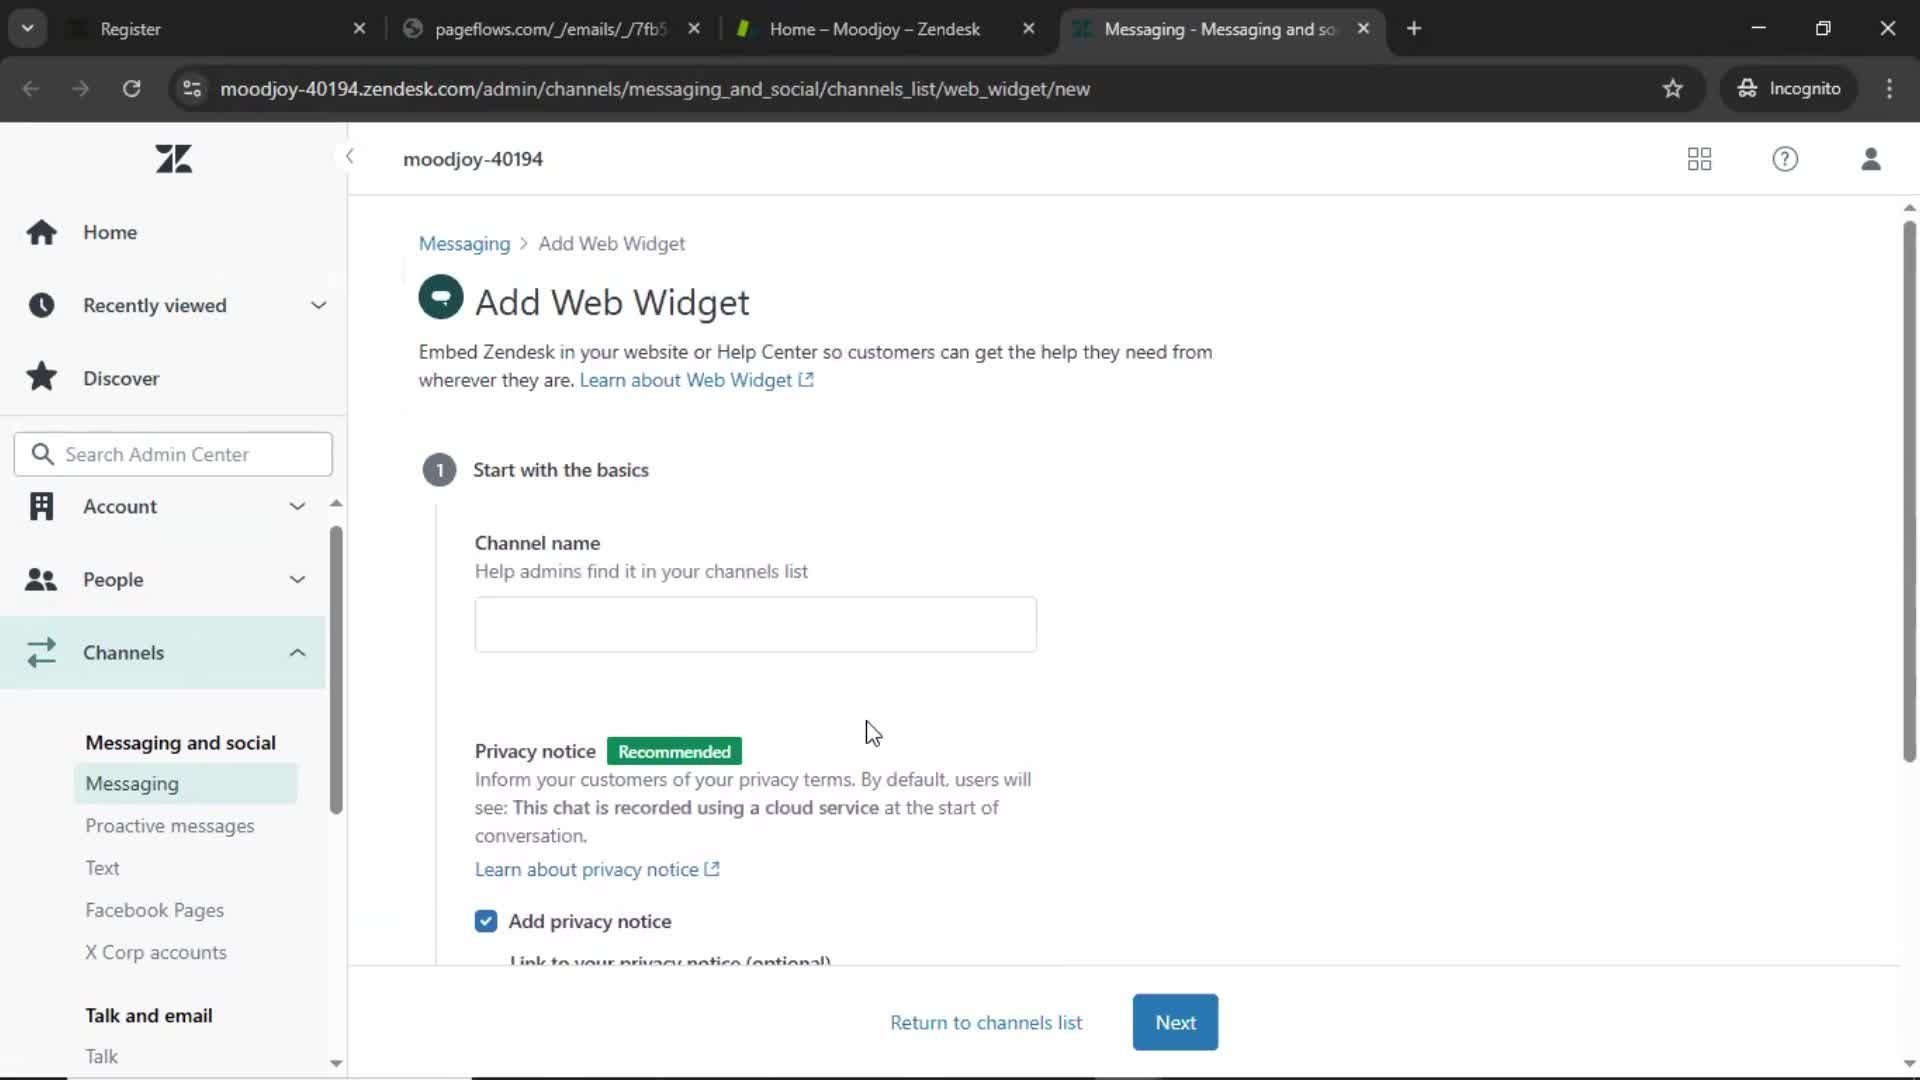Image resolution: width=1920 pixels, height=1080 pixels.
Task: Close the Home – Moodjoy – Zendesk tab
Action: pyautogui.click(x=1029, y=29)
